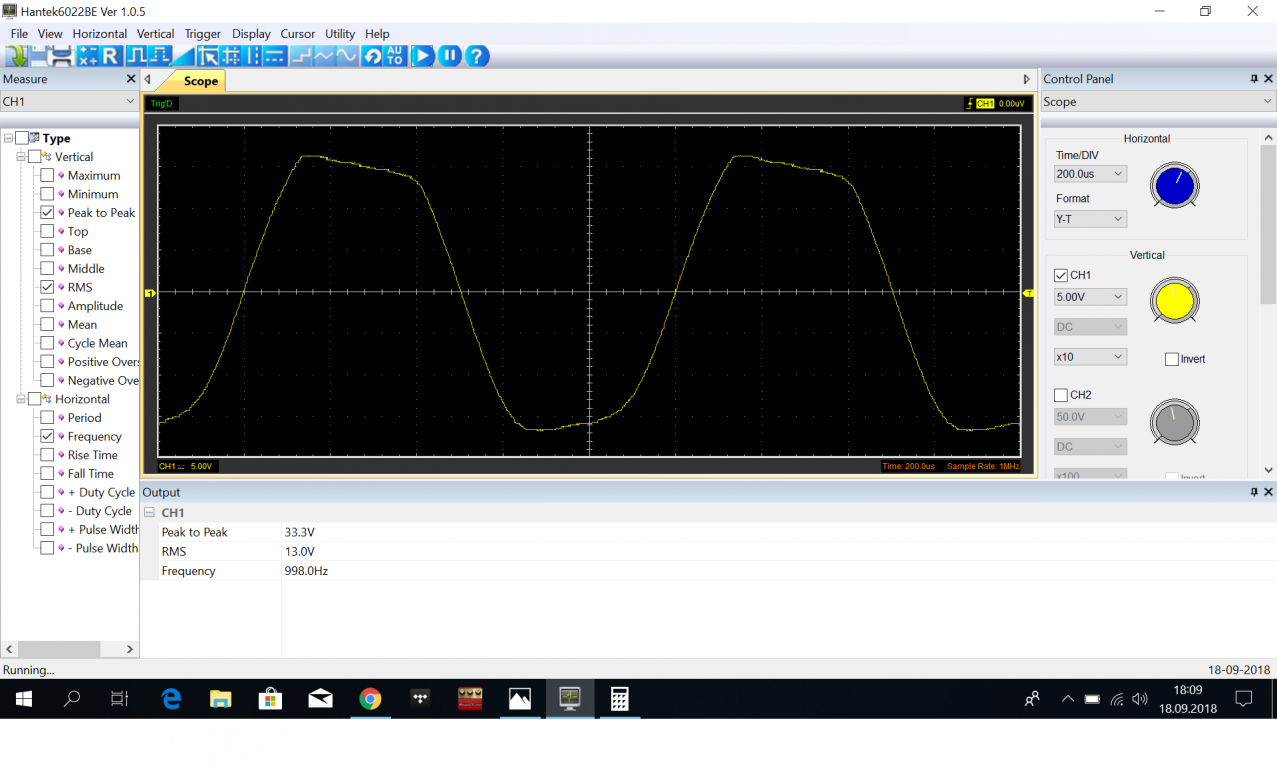Image resolution: width=1277 pixels, height=768 pixels.
Task: Open Chrome from the taskbar
Action: [x=370, y=699]
